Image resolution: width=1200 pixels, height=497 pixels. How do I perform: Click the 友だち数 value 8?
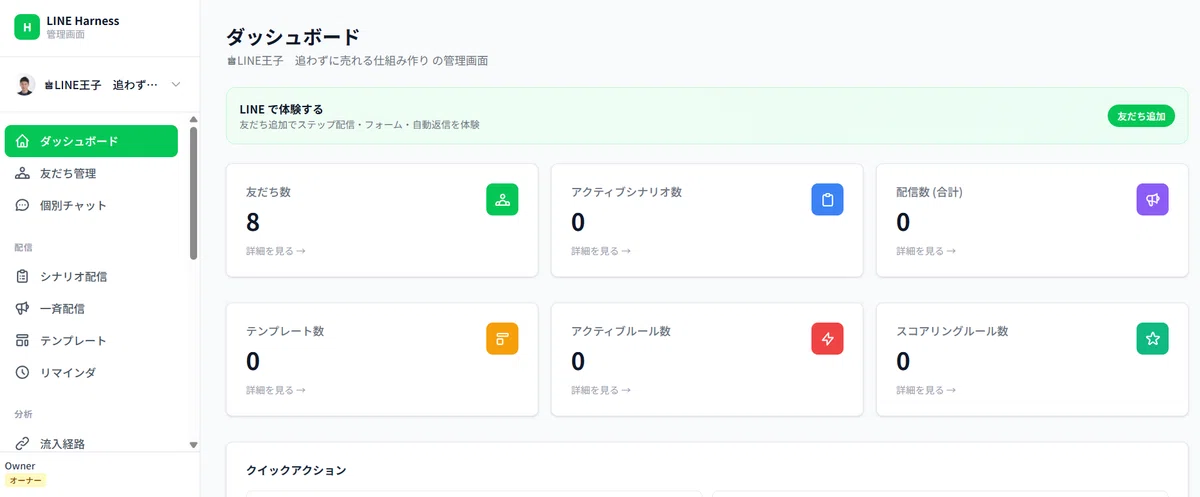253,221
